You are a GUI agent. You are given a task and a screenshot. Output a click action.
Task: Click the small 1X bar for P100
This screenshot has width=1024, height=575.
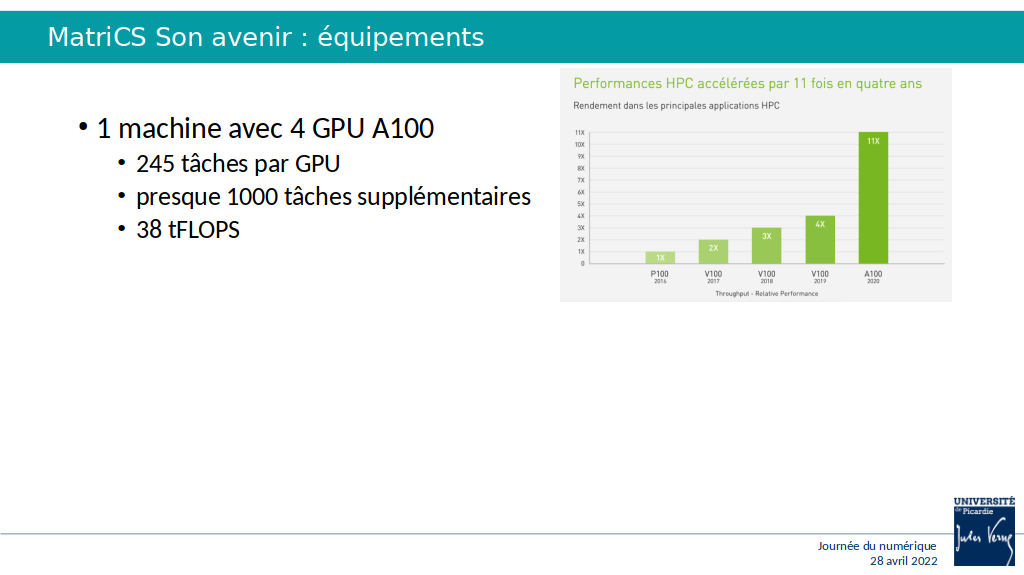[x=660, y=258]
